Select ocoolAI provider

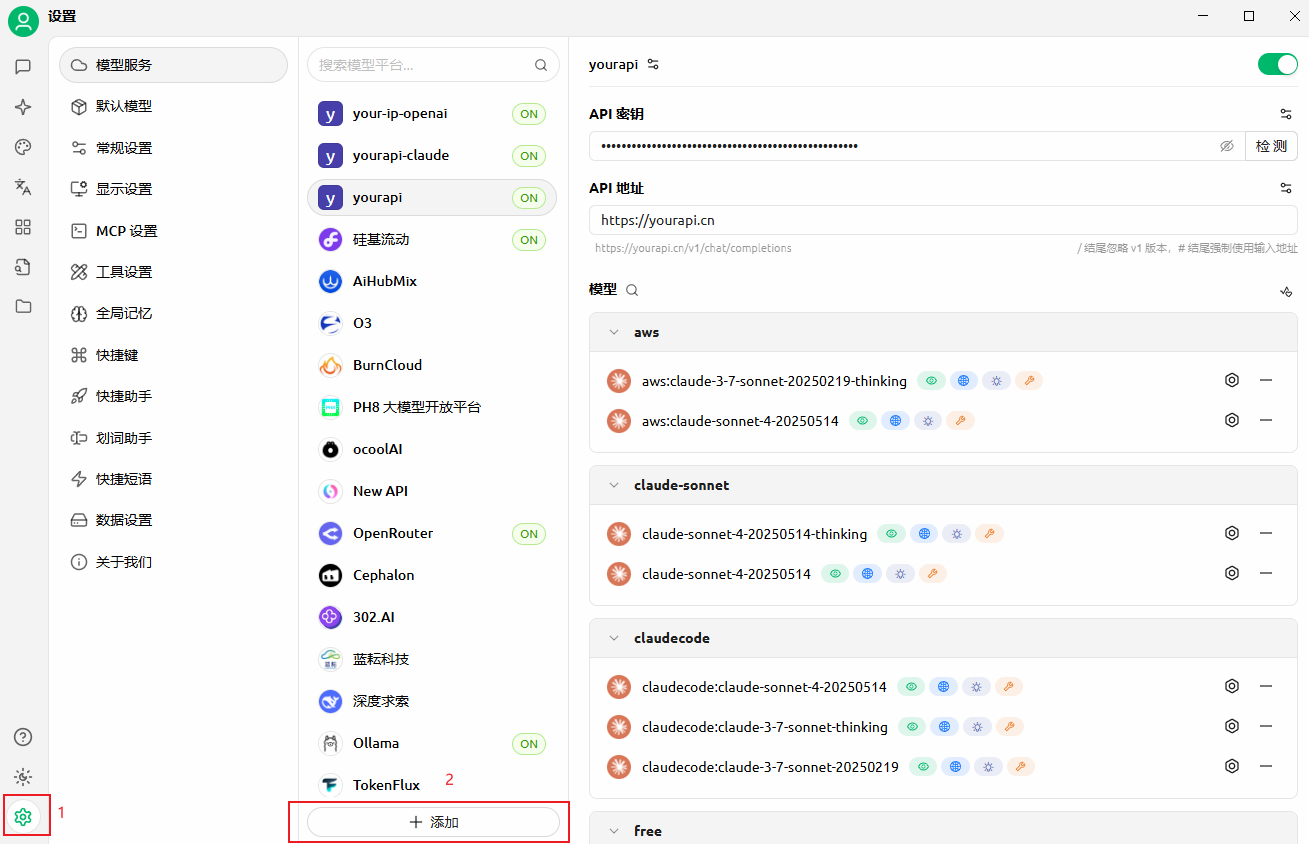(432, 450)
